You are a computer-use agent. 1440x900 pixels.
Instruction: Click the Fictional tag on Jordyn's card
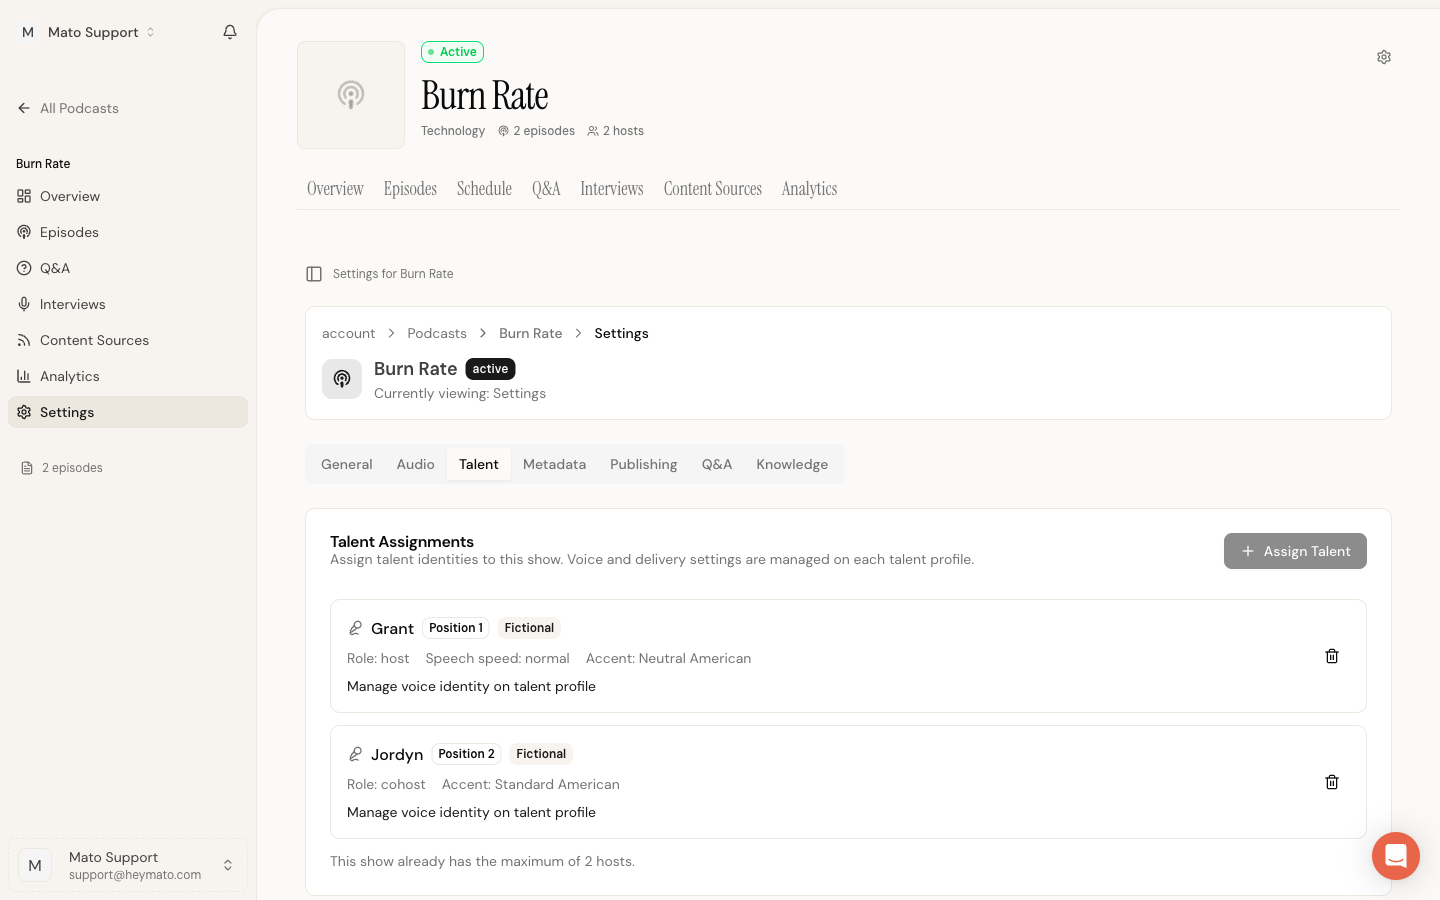coord(541,754)
